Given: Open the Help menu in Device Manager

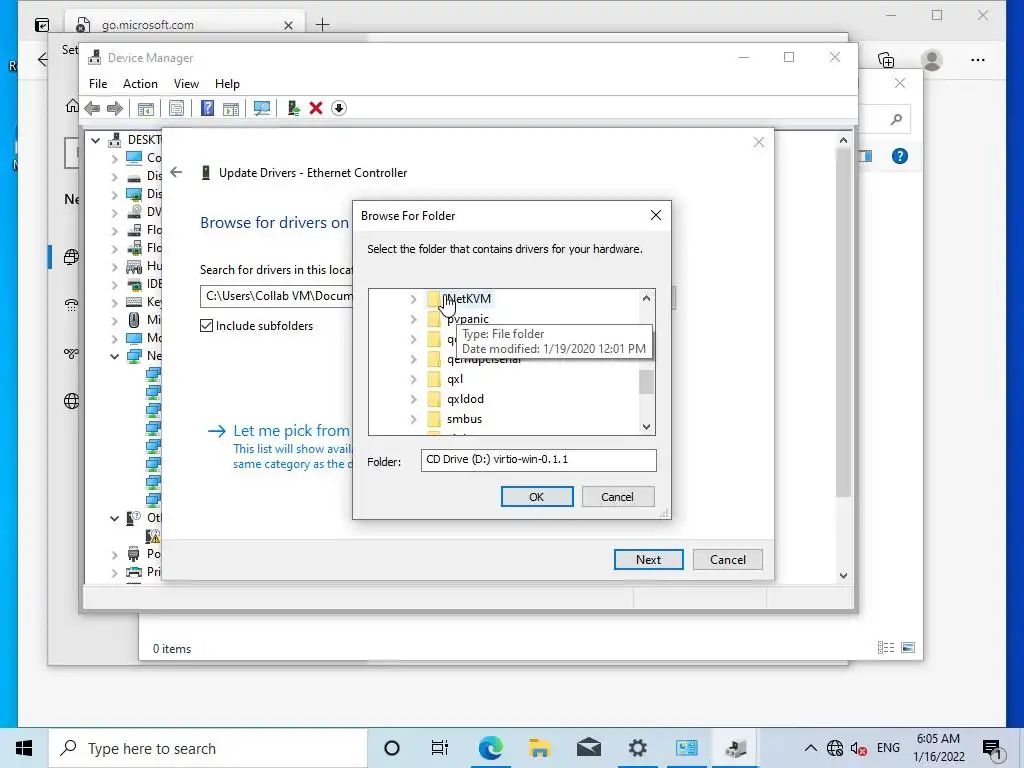Looking at the screenshot, I should pos(227,84).
